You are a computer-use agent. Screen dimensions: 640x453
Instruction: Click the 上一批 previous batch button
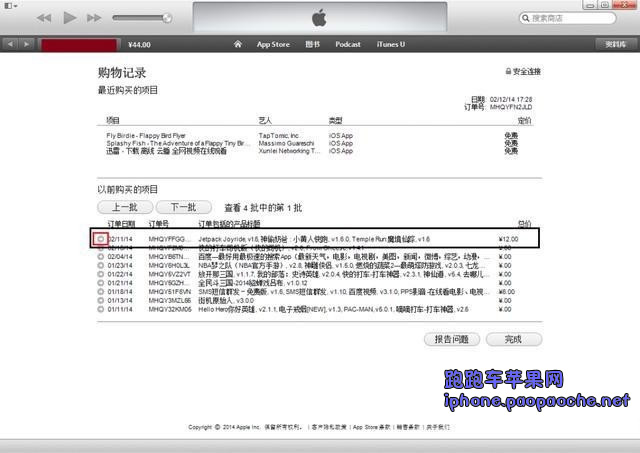pyautogui.click(x=125, y=207)
